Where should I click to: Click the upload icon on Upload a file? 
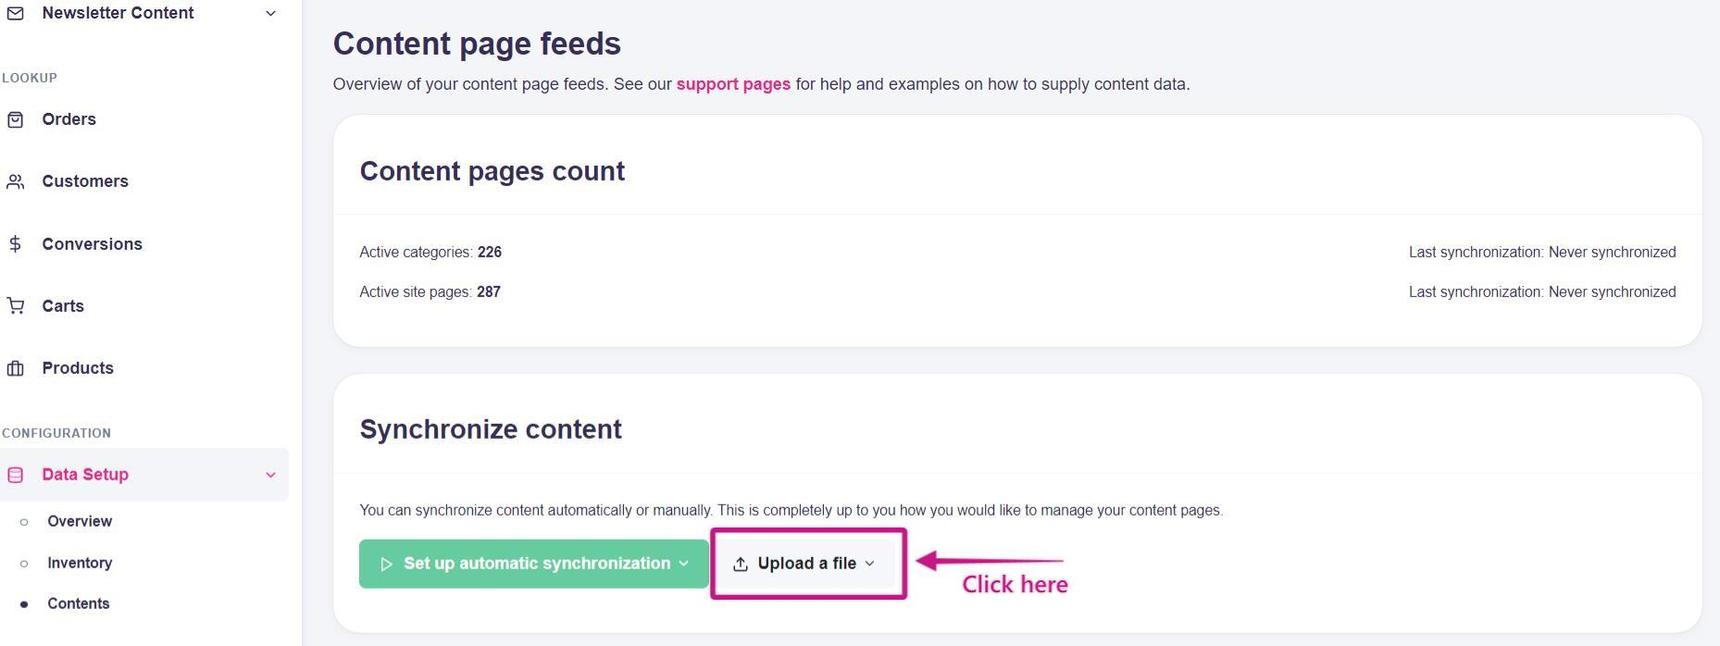tap(740, 564)
